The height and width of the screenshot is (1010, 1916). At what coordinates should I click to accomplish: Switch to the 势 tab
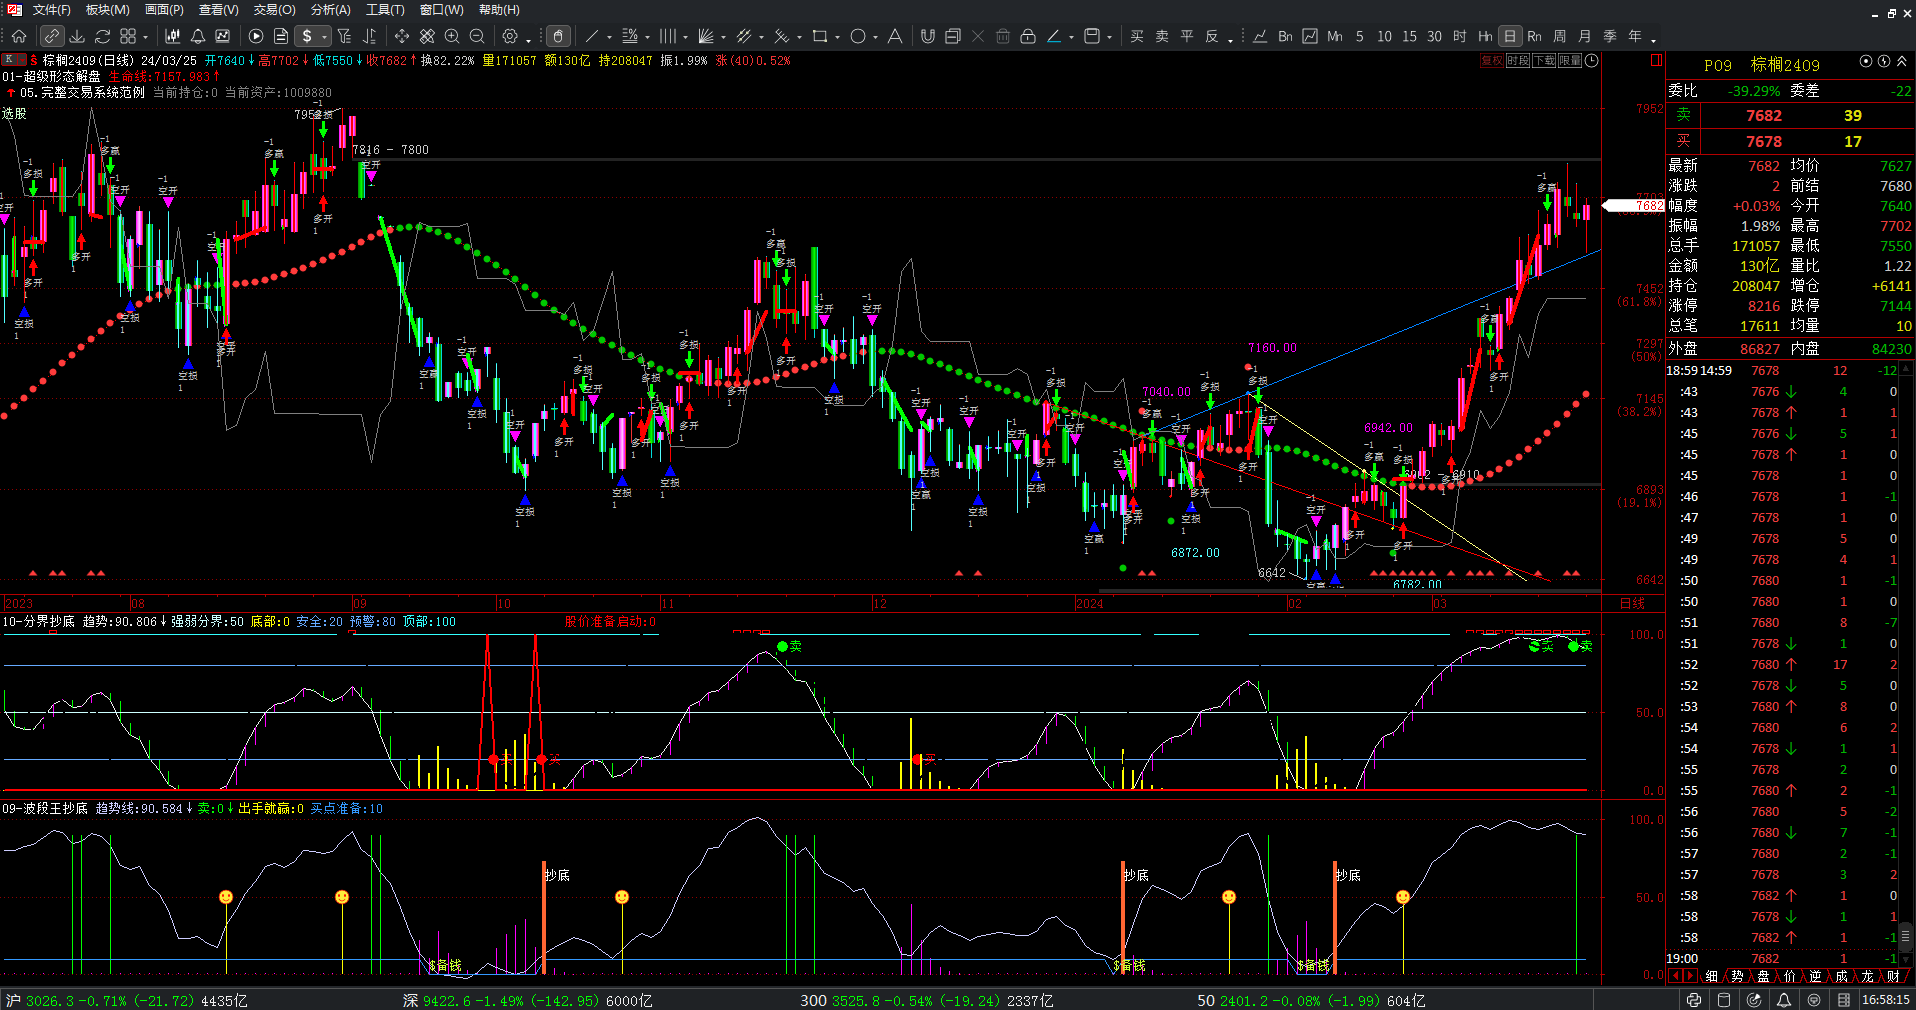point(1738,976)
